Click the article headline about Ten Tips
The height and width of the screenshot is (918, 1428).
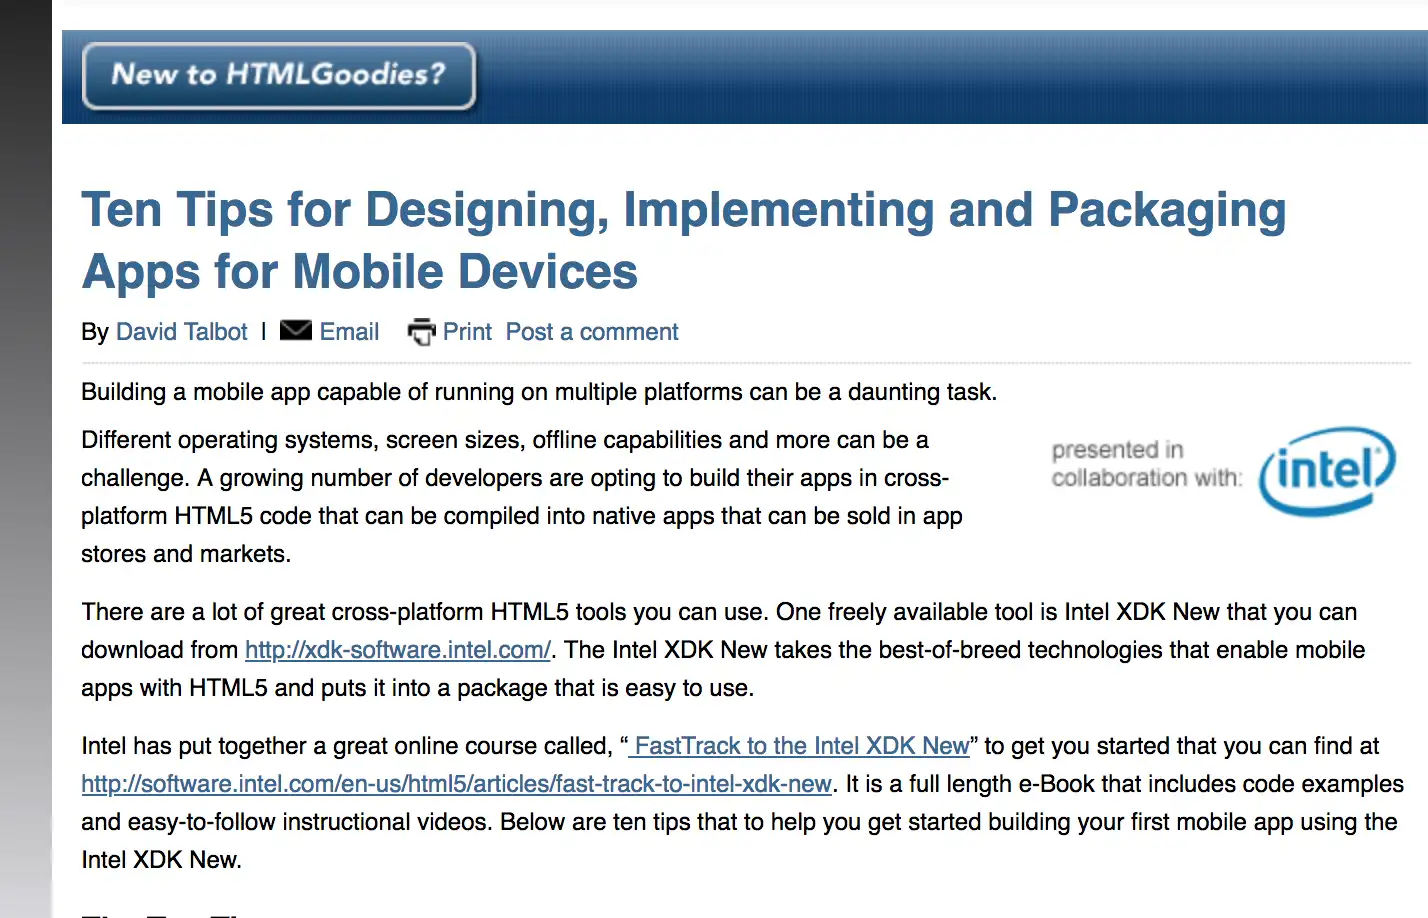click(x=683, y=240)
